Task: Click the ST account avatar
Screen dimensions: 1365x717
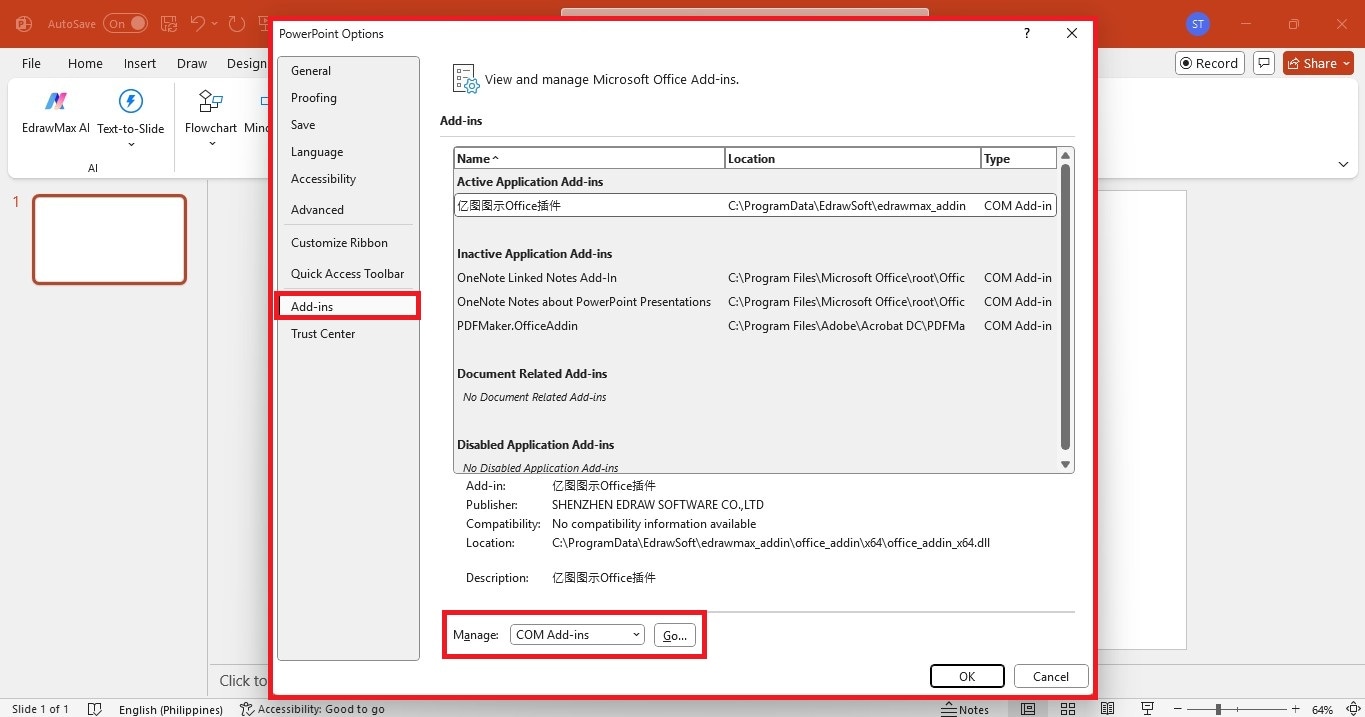Action: 1197,23
